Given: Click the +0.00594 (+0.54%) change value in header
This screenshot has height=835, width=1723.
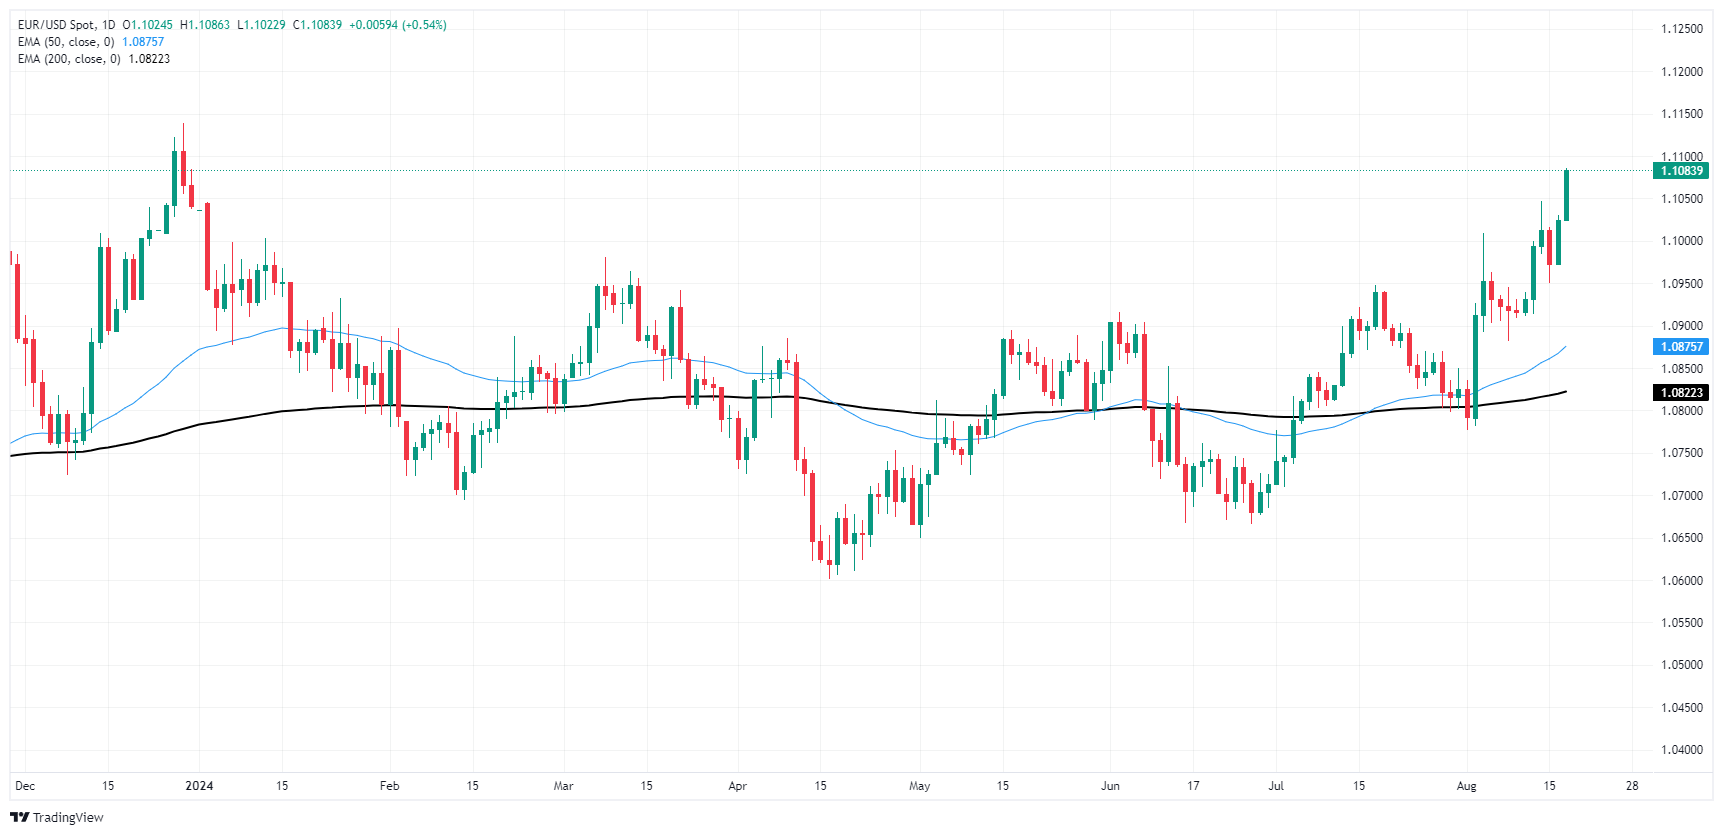Looking at the screenshot, I should 397,25.
